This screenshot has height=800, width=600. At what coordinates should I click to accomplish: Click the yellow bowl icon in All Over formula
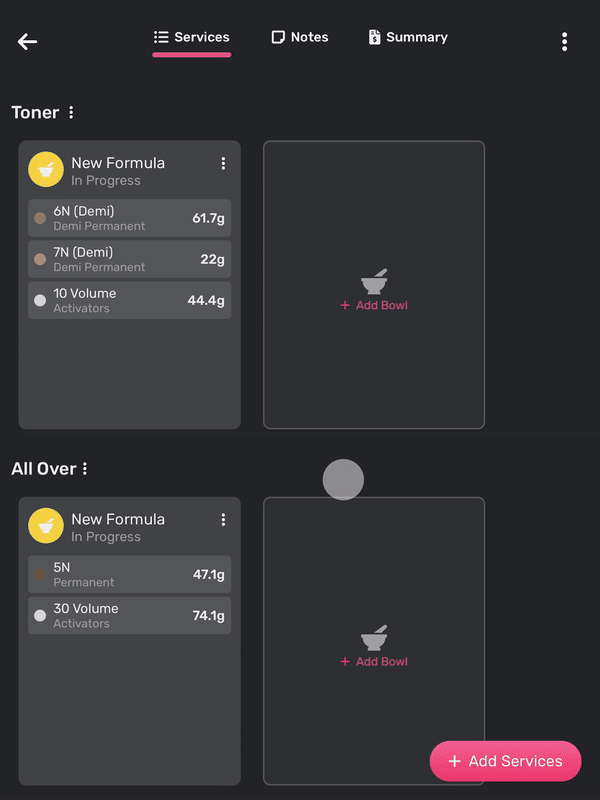[46, 527]
